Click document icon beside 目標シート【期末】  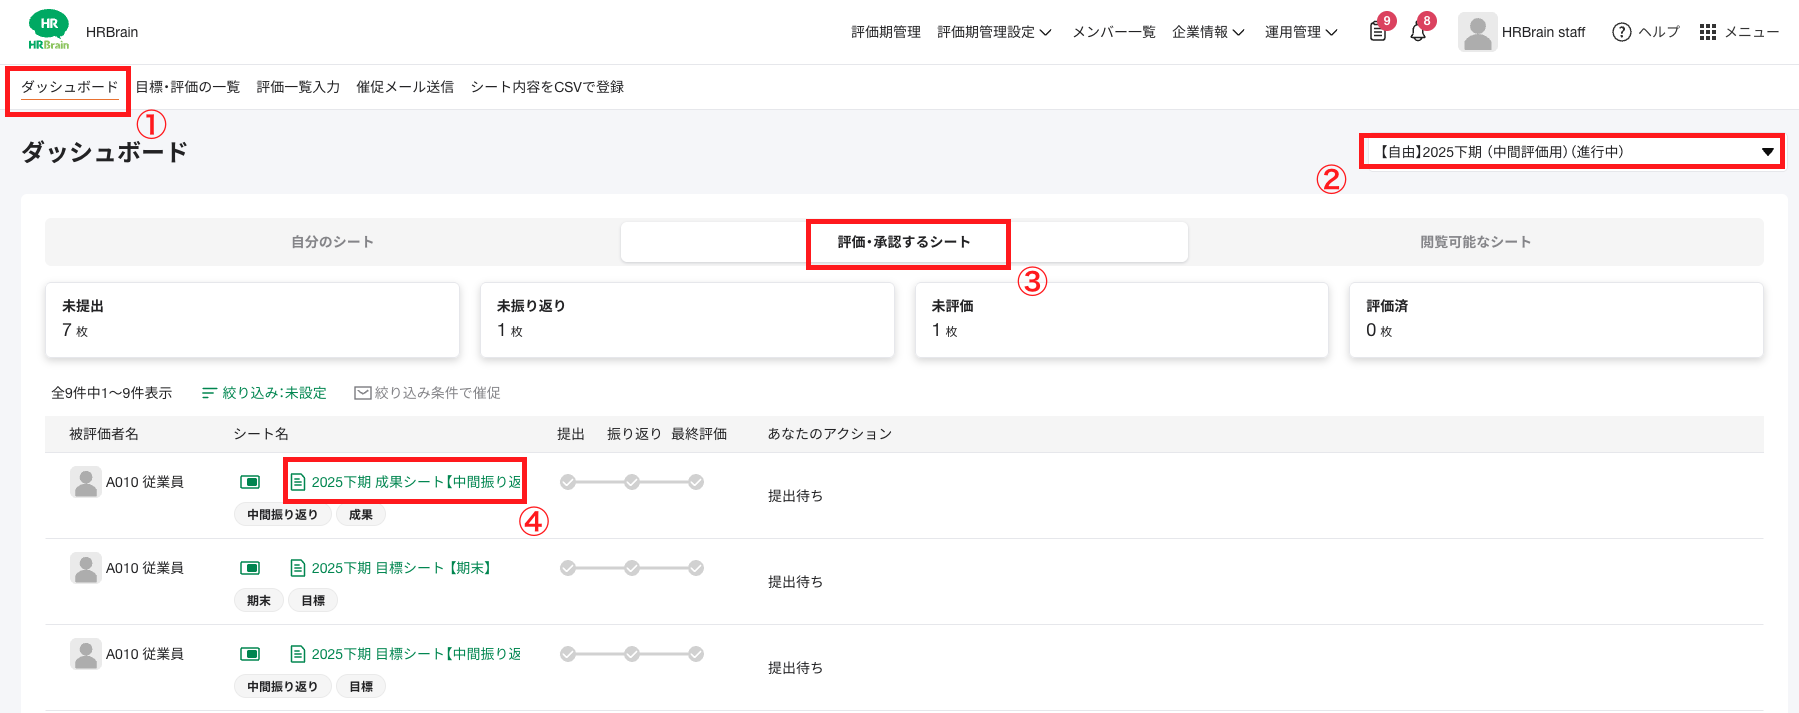pos(298,568)
